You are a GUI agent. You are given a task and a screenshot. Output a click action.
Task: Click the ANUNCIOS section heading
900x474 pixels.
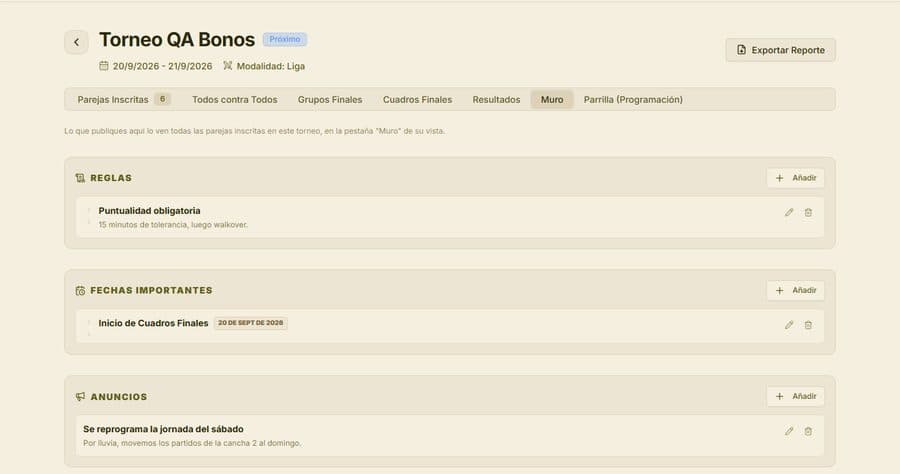tap(119, 397)
